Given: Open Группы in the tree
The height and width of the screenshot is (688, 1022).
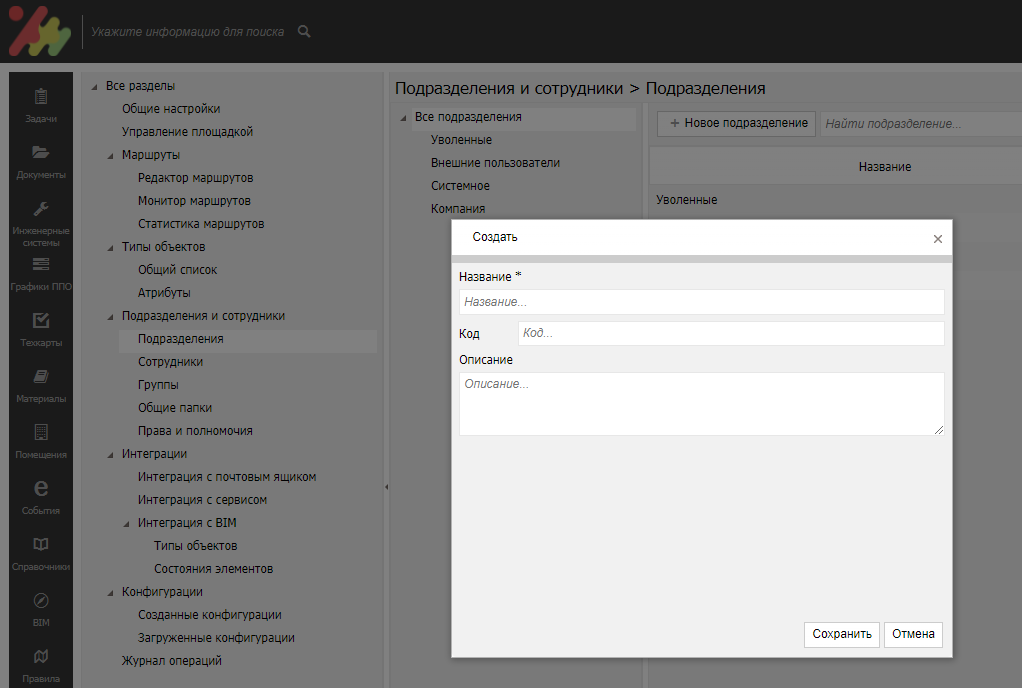Looking at the screenshot, I should (158, 384).
